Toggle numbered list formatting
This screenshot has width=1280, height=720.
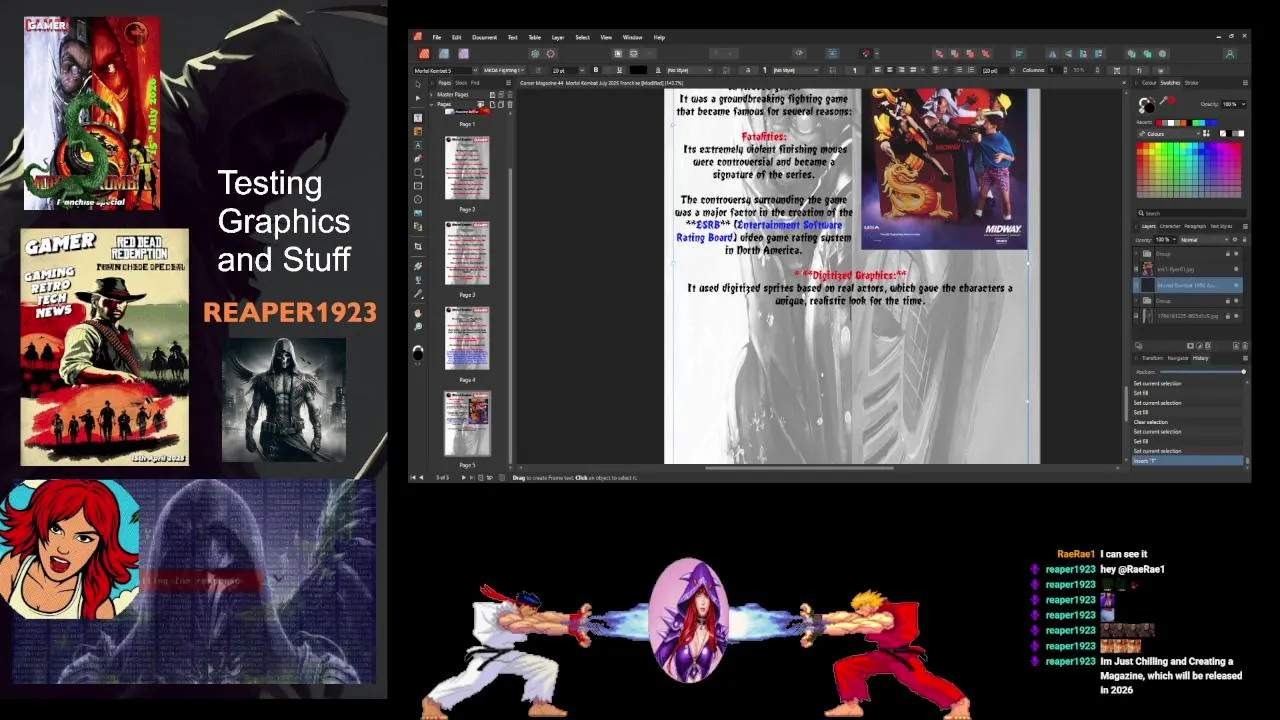(971, 70)
